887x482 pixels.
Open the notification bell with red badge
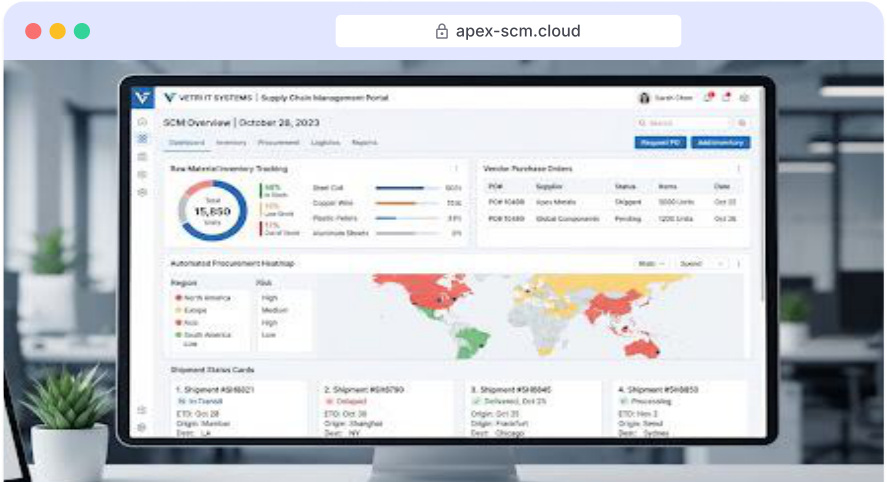click(708, 97)
